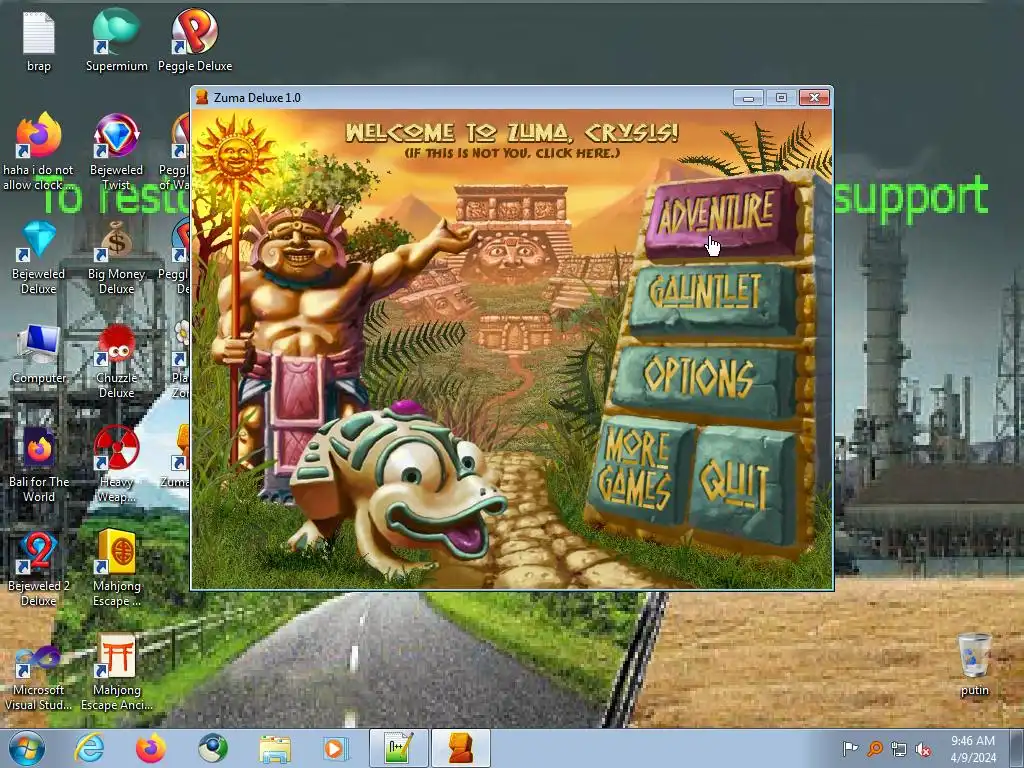Open Bali for The World shortcut
This screenshot has width=1024, height=768.
coord(39,465)
